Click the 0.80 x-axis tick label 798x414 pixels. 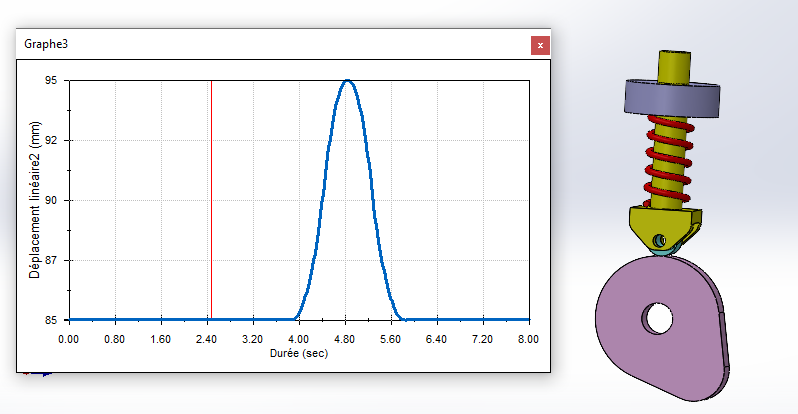pos(115,340)
